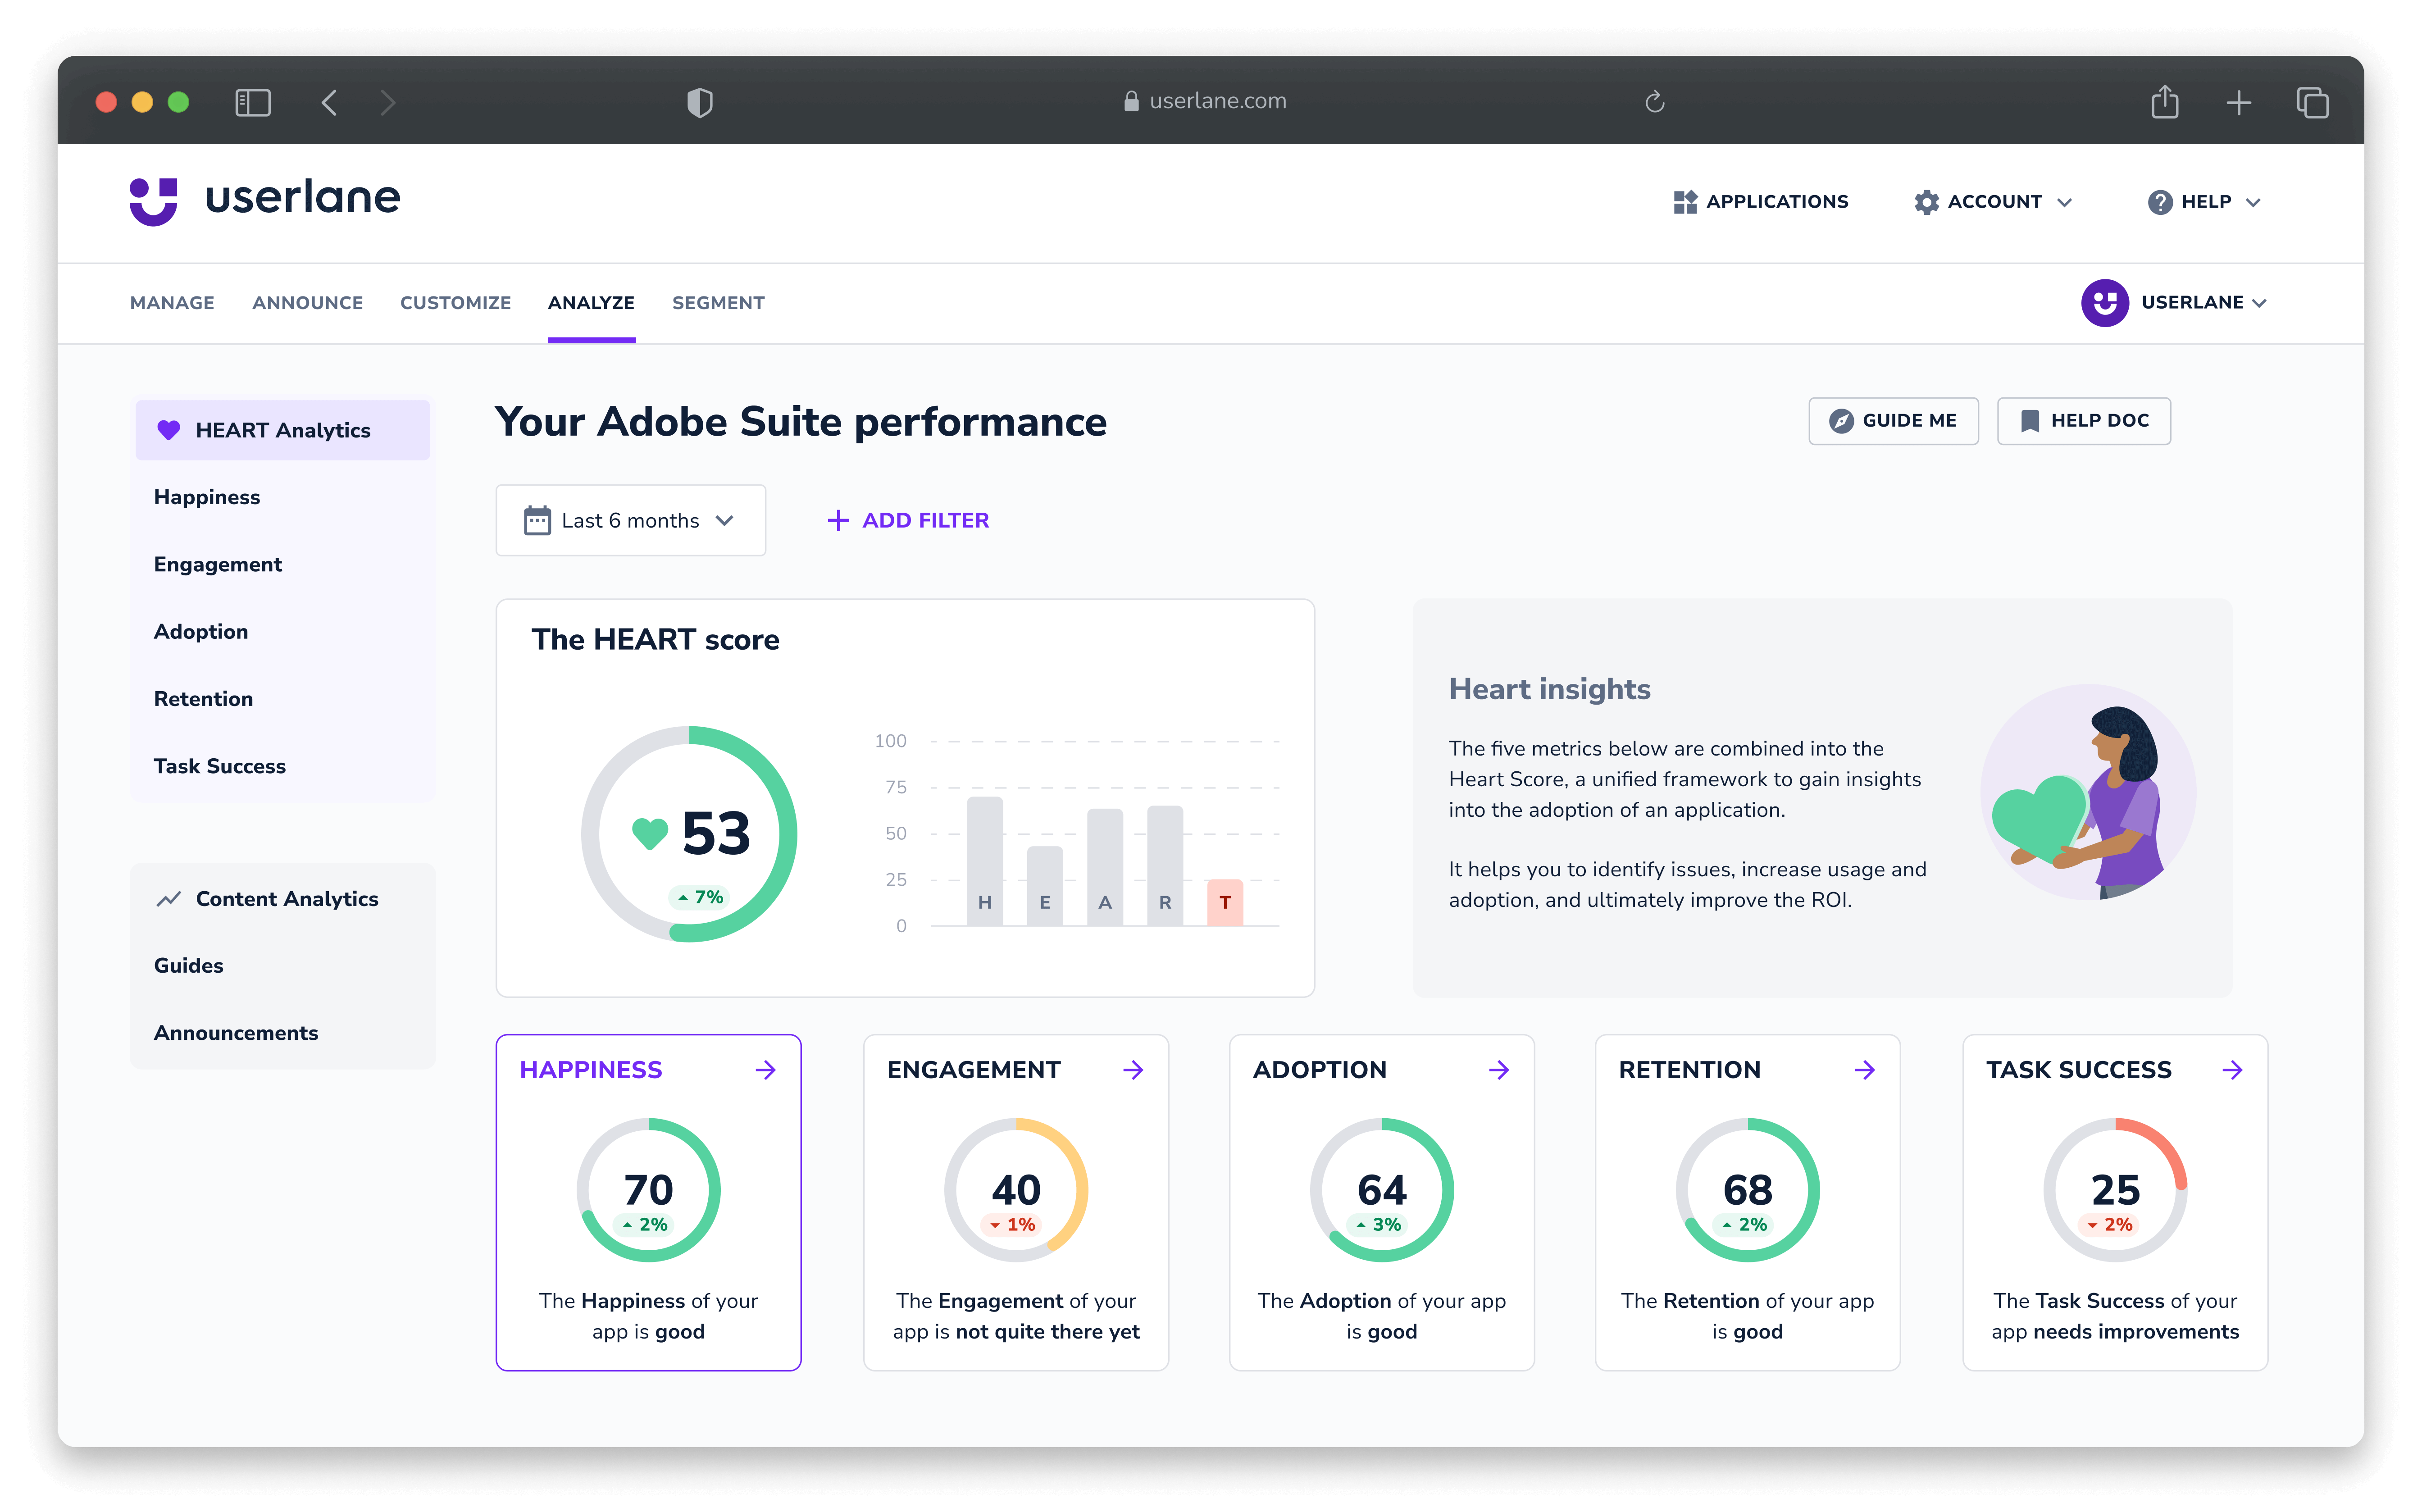Switch to the Customize tab
The width and height of the screenshot is (2422, 1512).
click(x=455, y=303)
